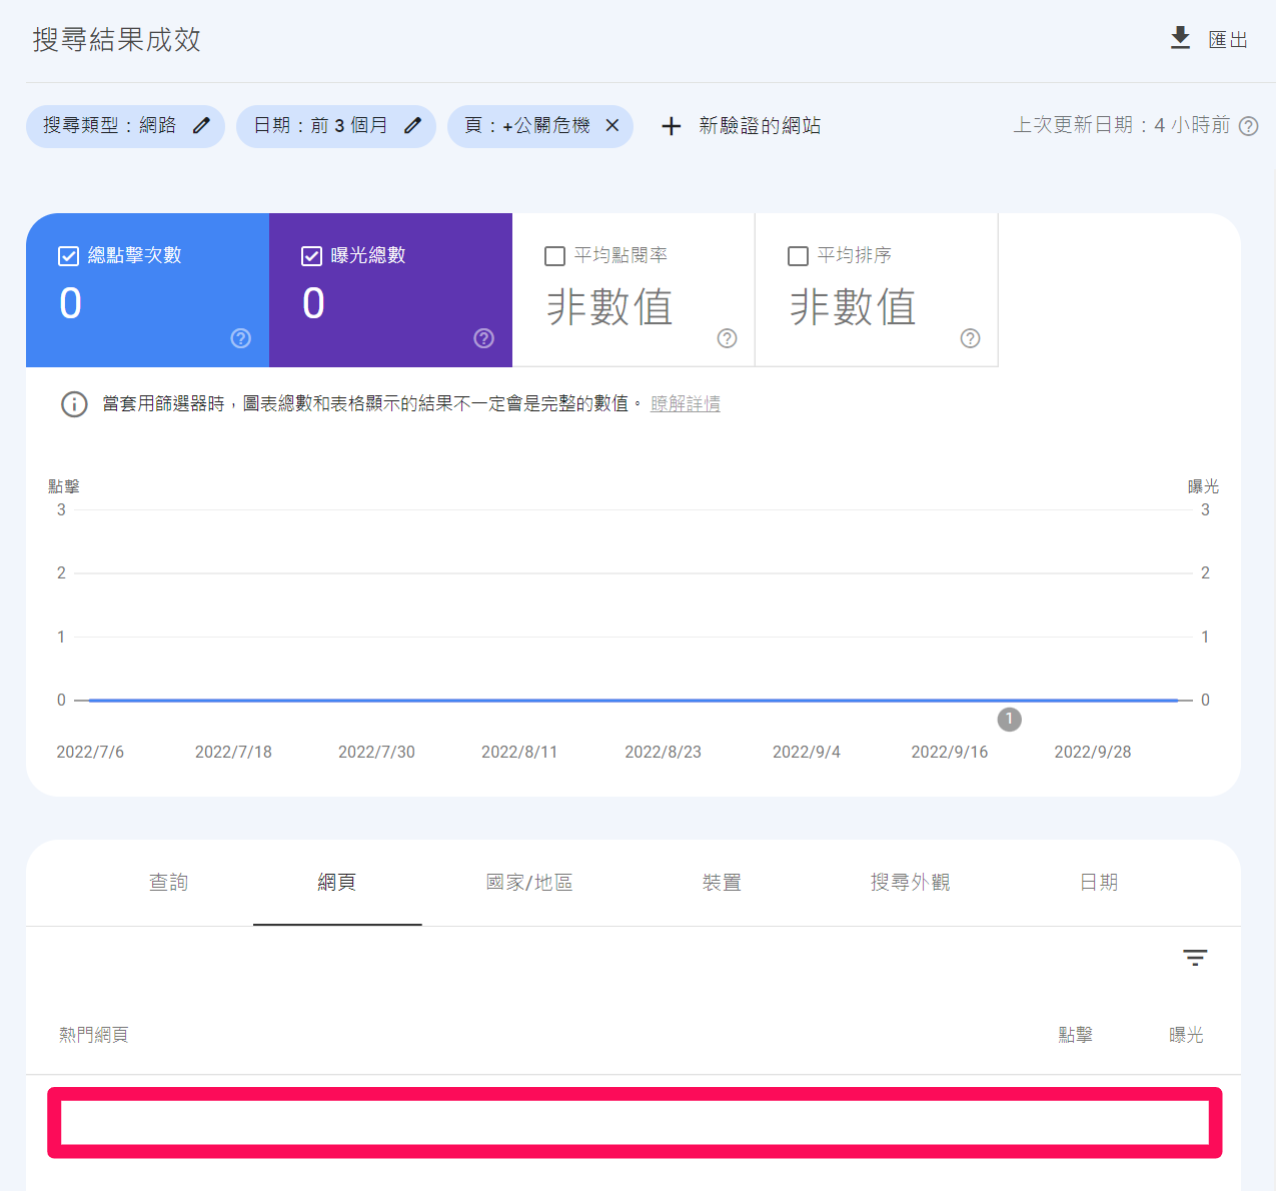1276x1191 pixels.
Task: Switch to the 查詢 tab
Action: tap(168, 882)
